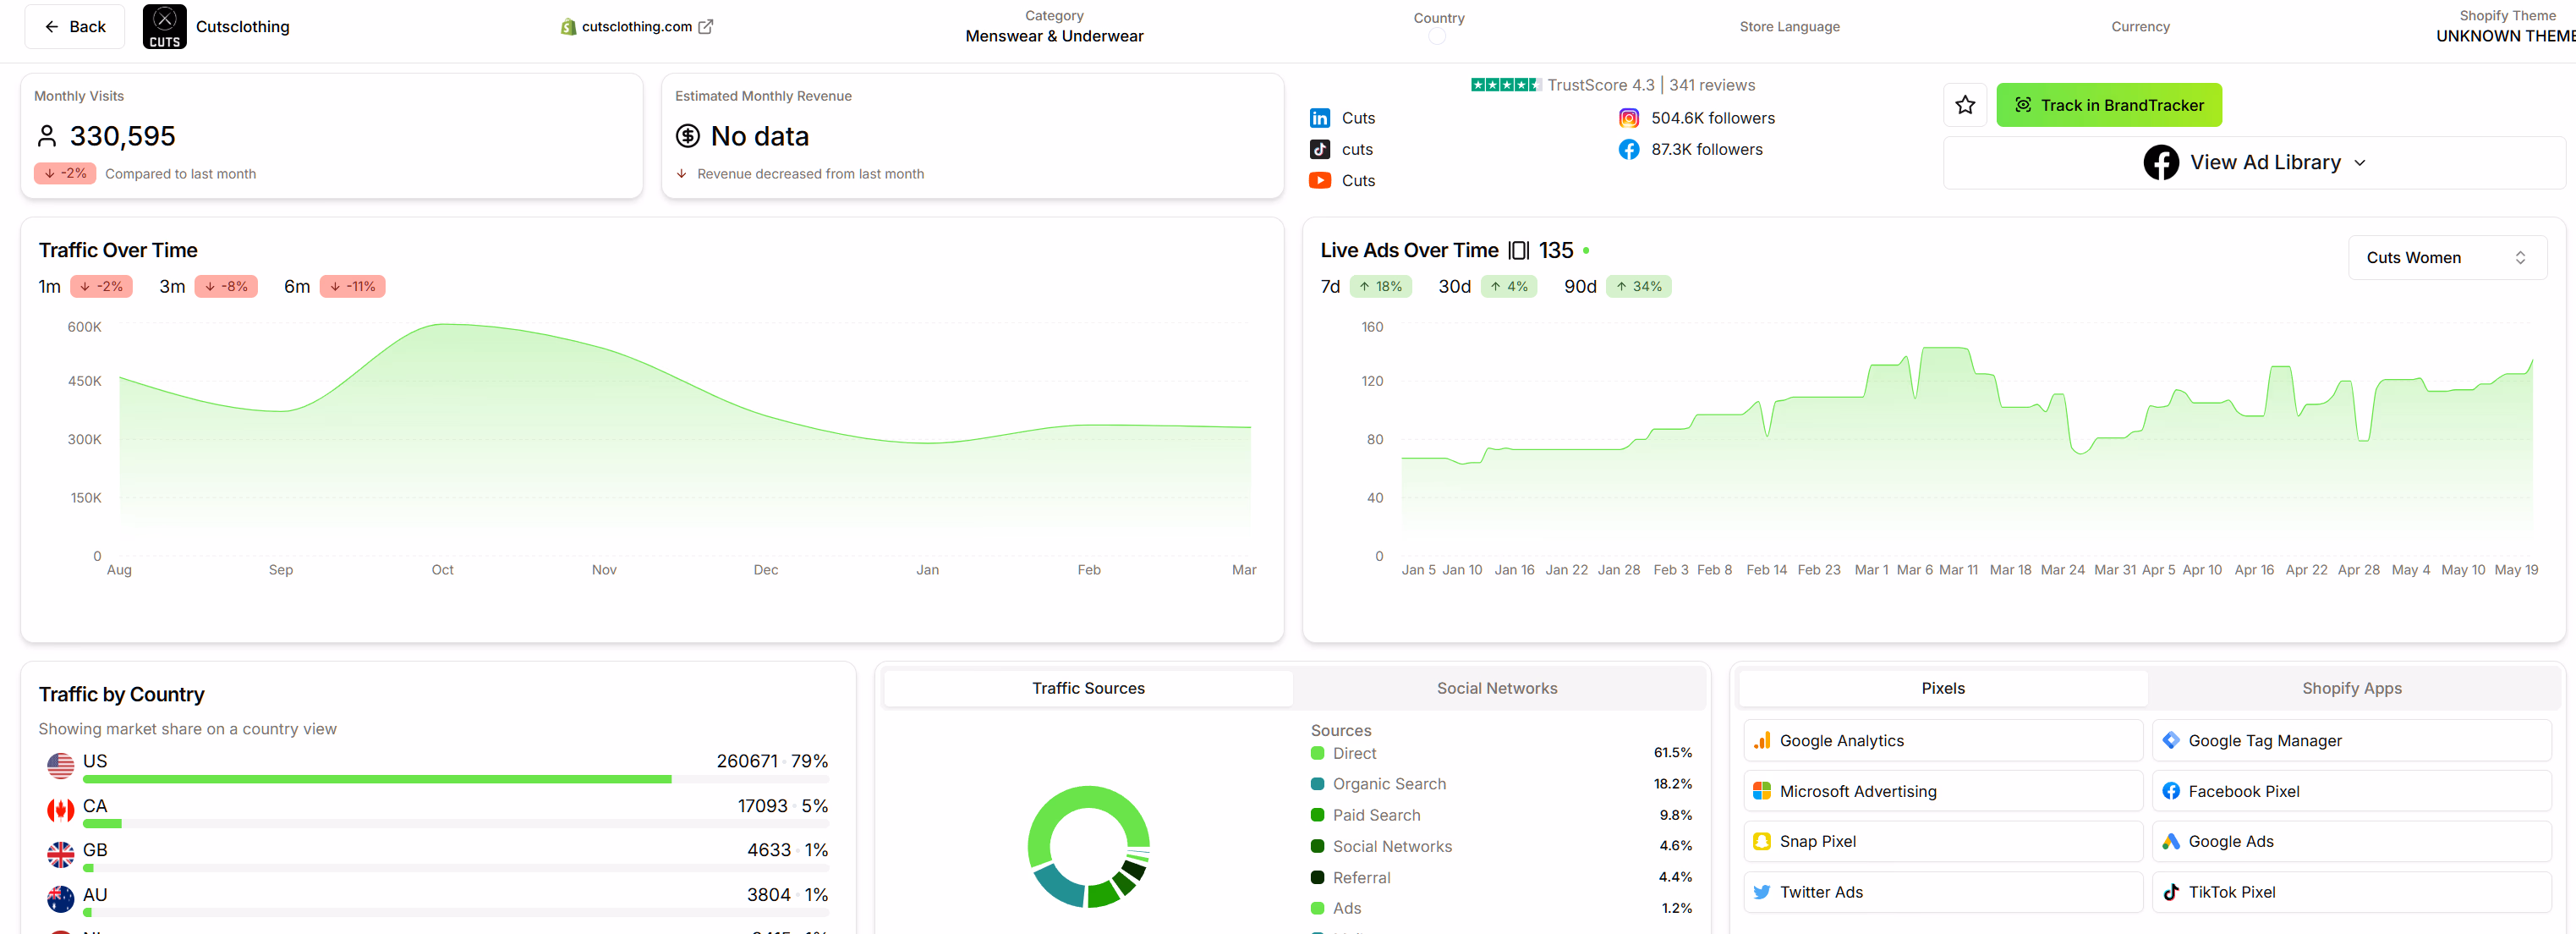2576x934 pixels.
Task: Click the CA traffic share bar
Action: (456, 824)
